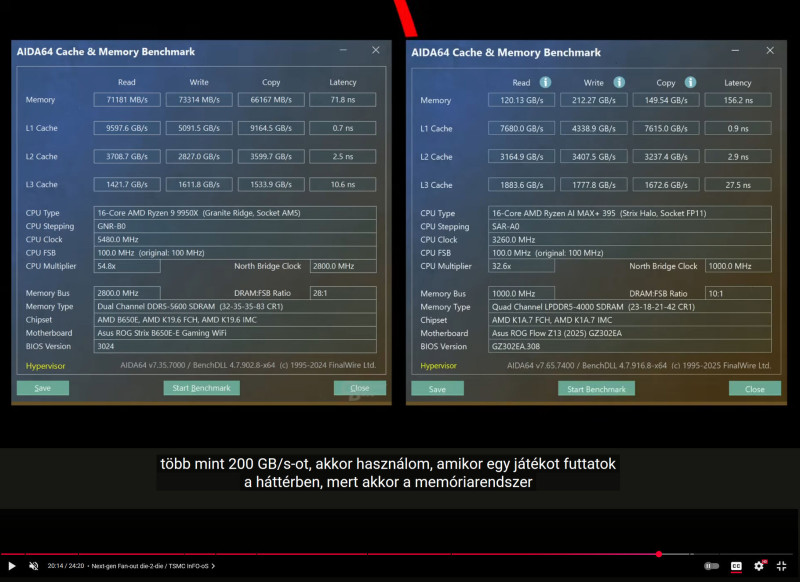Image resolution: width=800 pixels, height=582 pixels.
Task: Click the Motherboard field "Asus ROG Flow Z13 (2025) GZ302EA"
Action: (x=630, y=333)
